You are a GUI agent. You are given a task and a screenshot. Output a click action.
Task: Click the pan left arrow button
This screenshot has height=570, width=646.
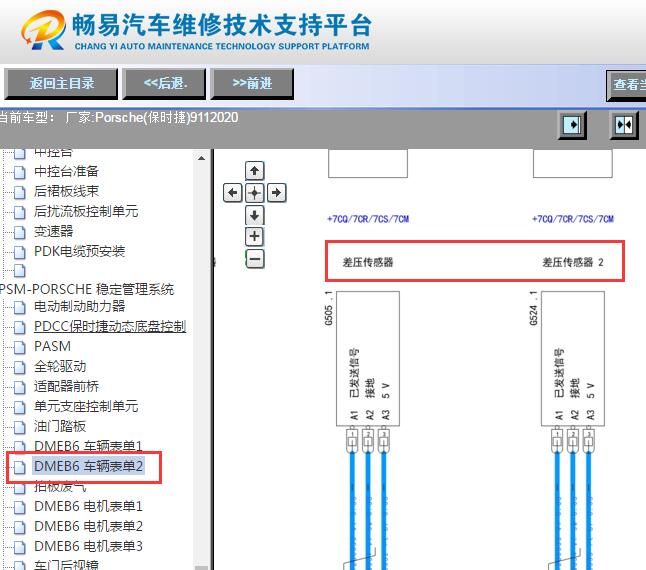click(x=232, y=192)
